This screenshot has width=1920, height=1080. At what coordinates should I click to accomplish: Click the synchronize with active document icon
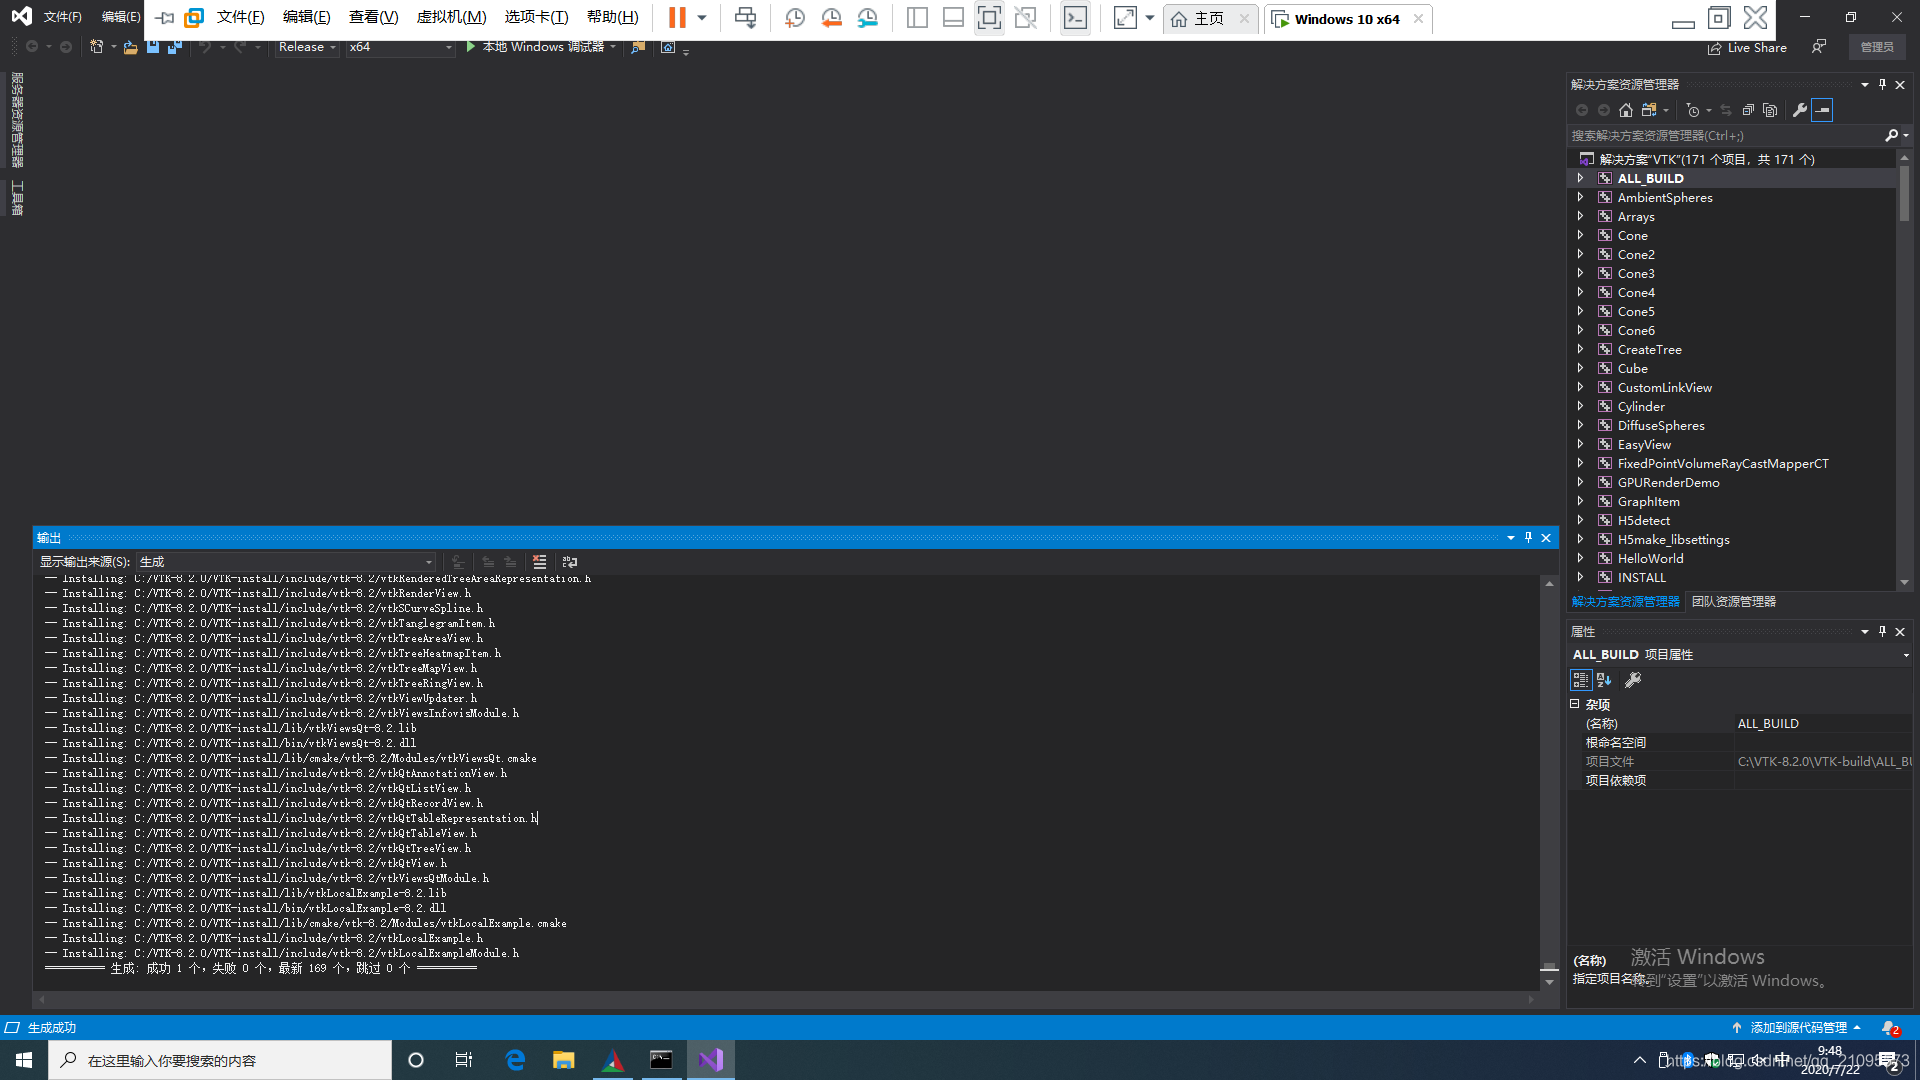[1726, 109]
